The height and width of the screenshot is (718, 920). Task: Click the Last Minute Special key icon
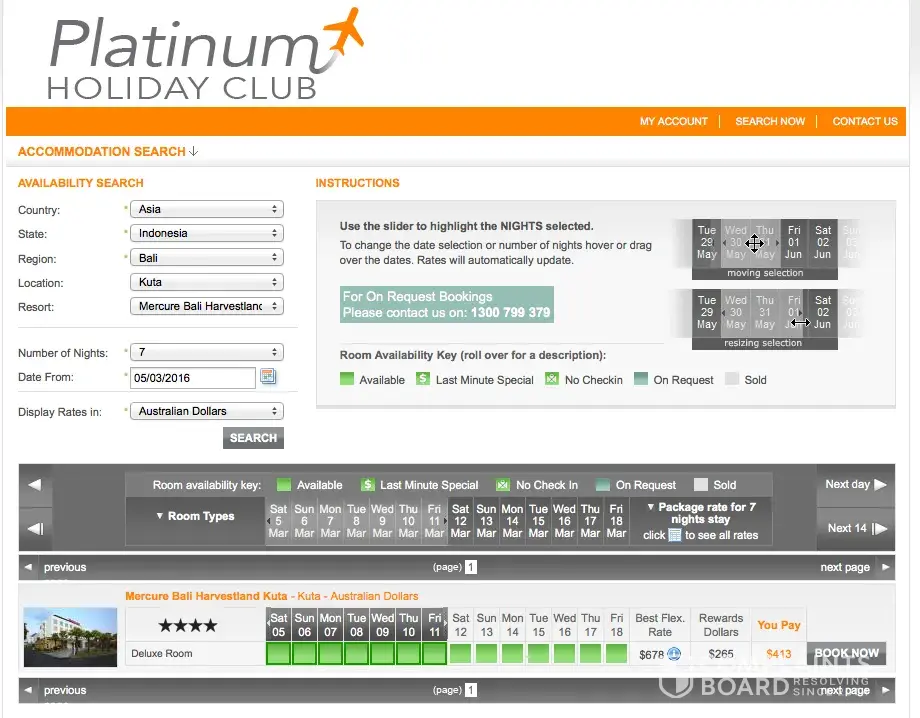[x=423, y=380]
